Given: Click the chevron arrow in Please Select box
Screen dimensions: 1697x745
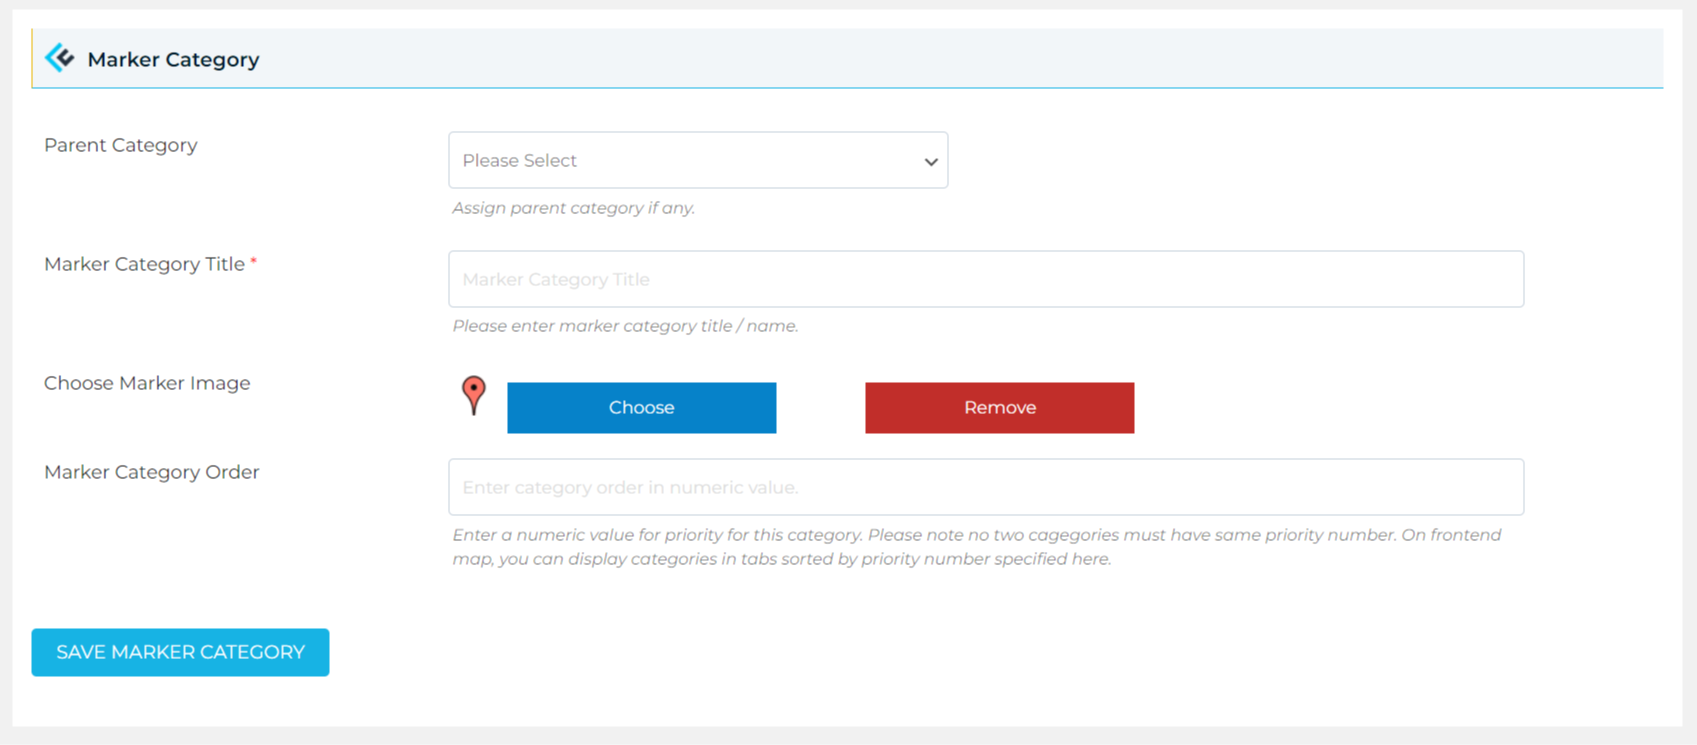Looking at the screenshot, I should click(931, 161).
